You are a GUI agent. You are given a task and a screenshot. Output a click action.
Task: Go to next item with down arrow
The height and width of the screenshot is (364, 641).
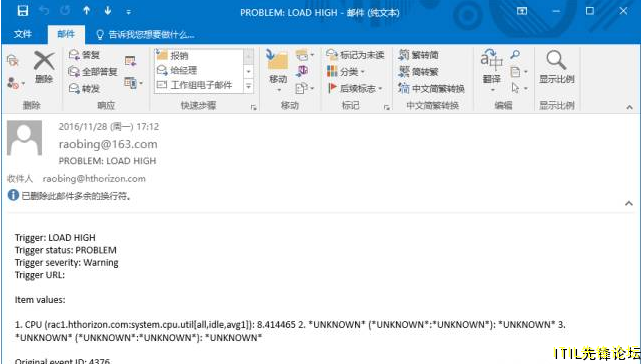click(x=108, y=11)
